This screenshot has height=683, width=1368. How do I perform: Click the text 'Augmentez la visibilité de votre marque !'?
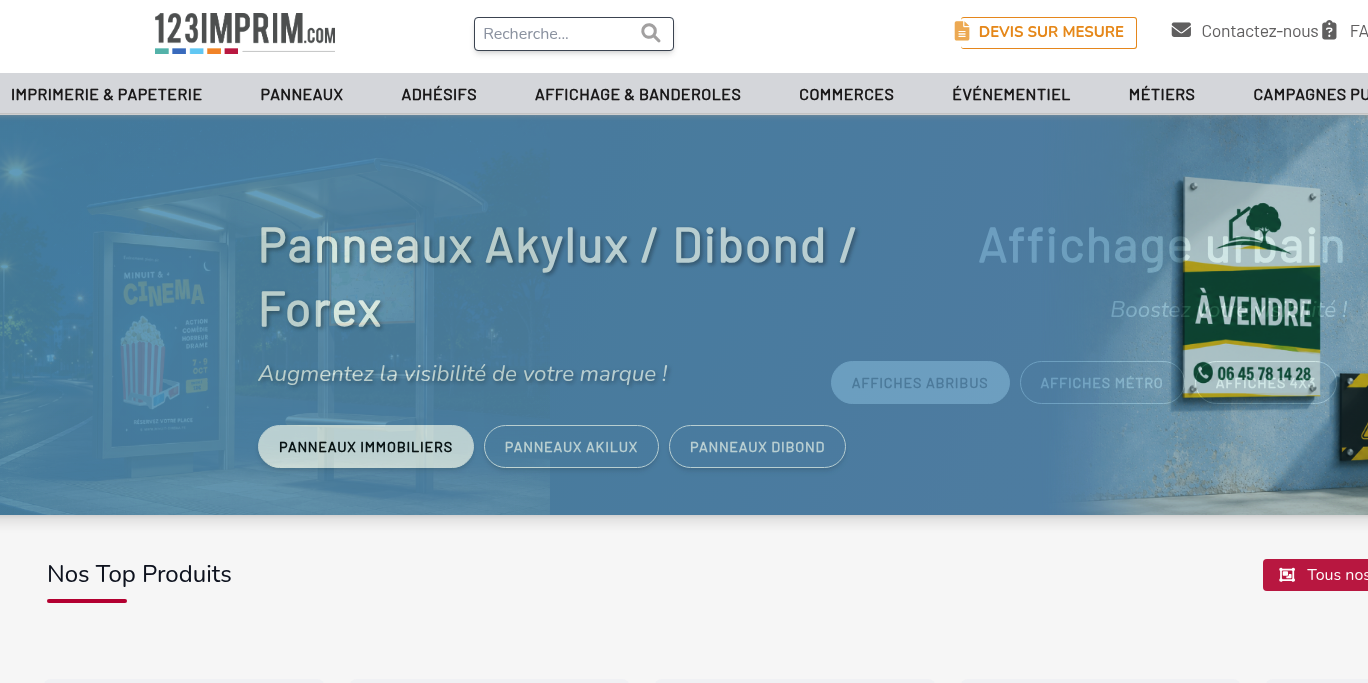click(x=463, y=374)
